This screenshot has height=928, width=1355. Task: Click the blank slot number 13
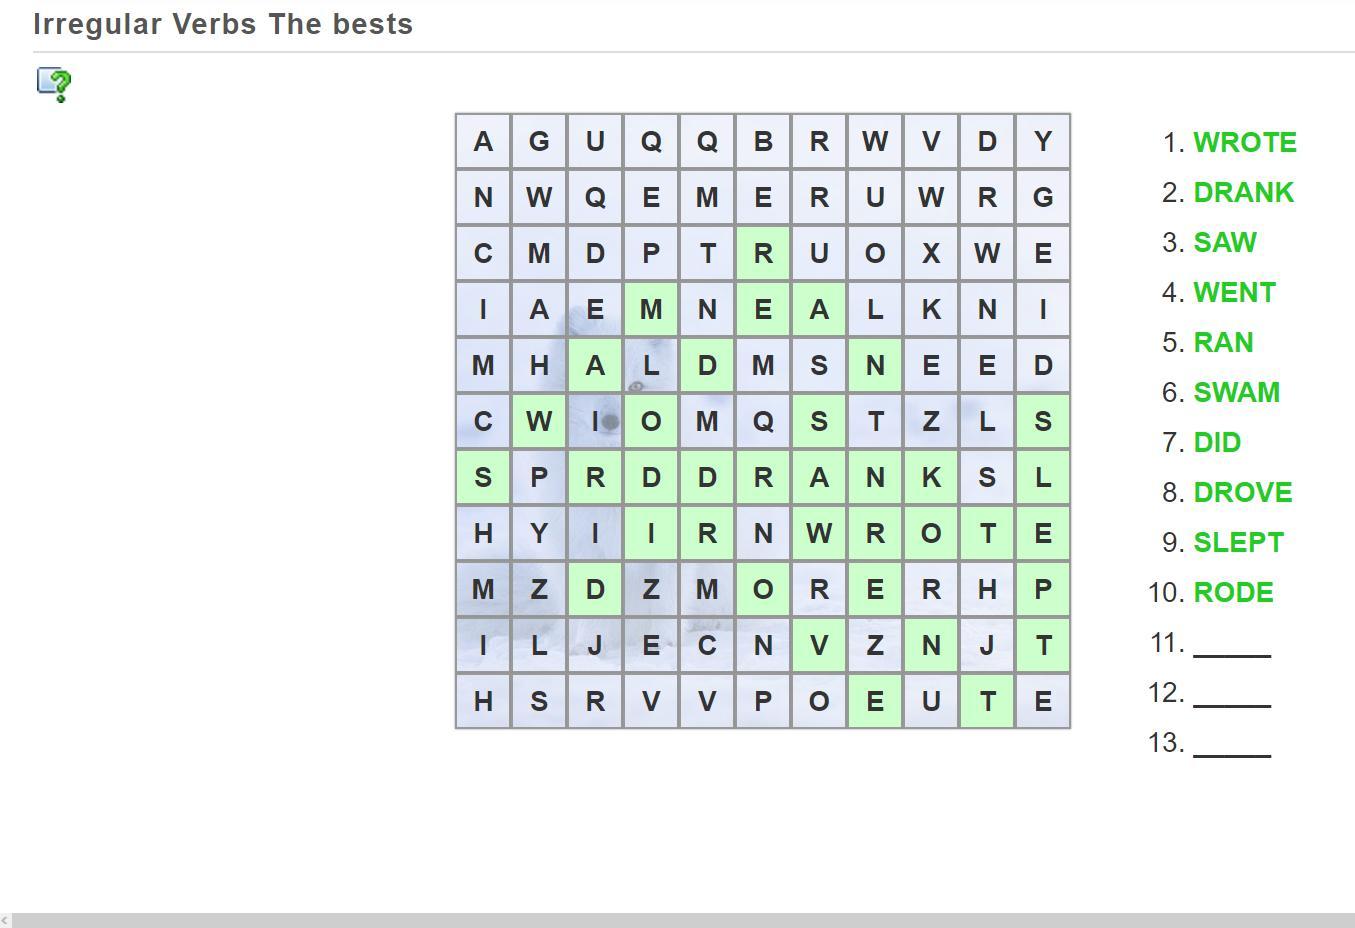click(x=1232, y=744)
